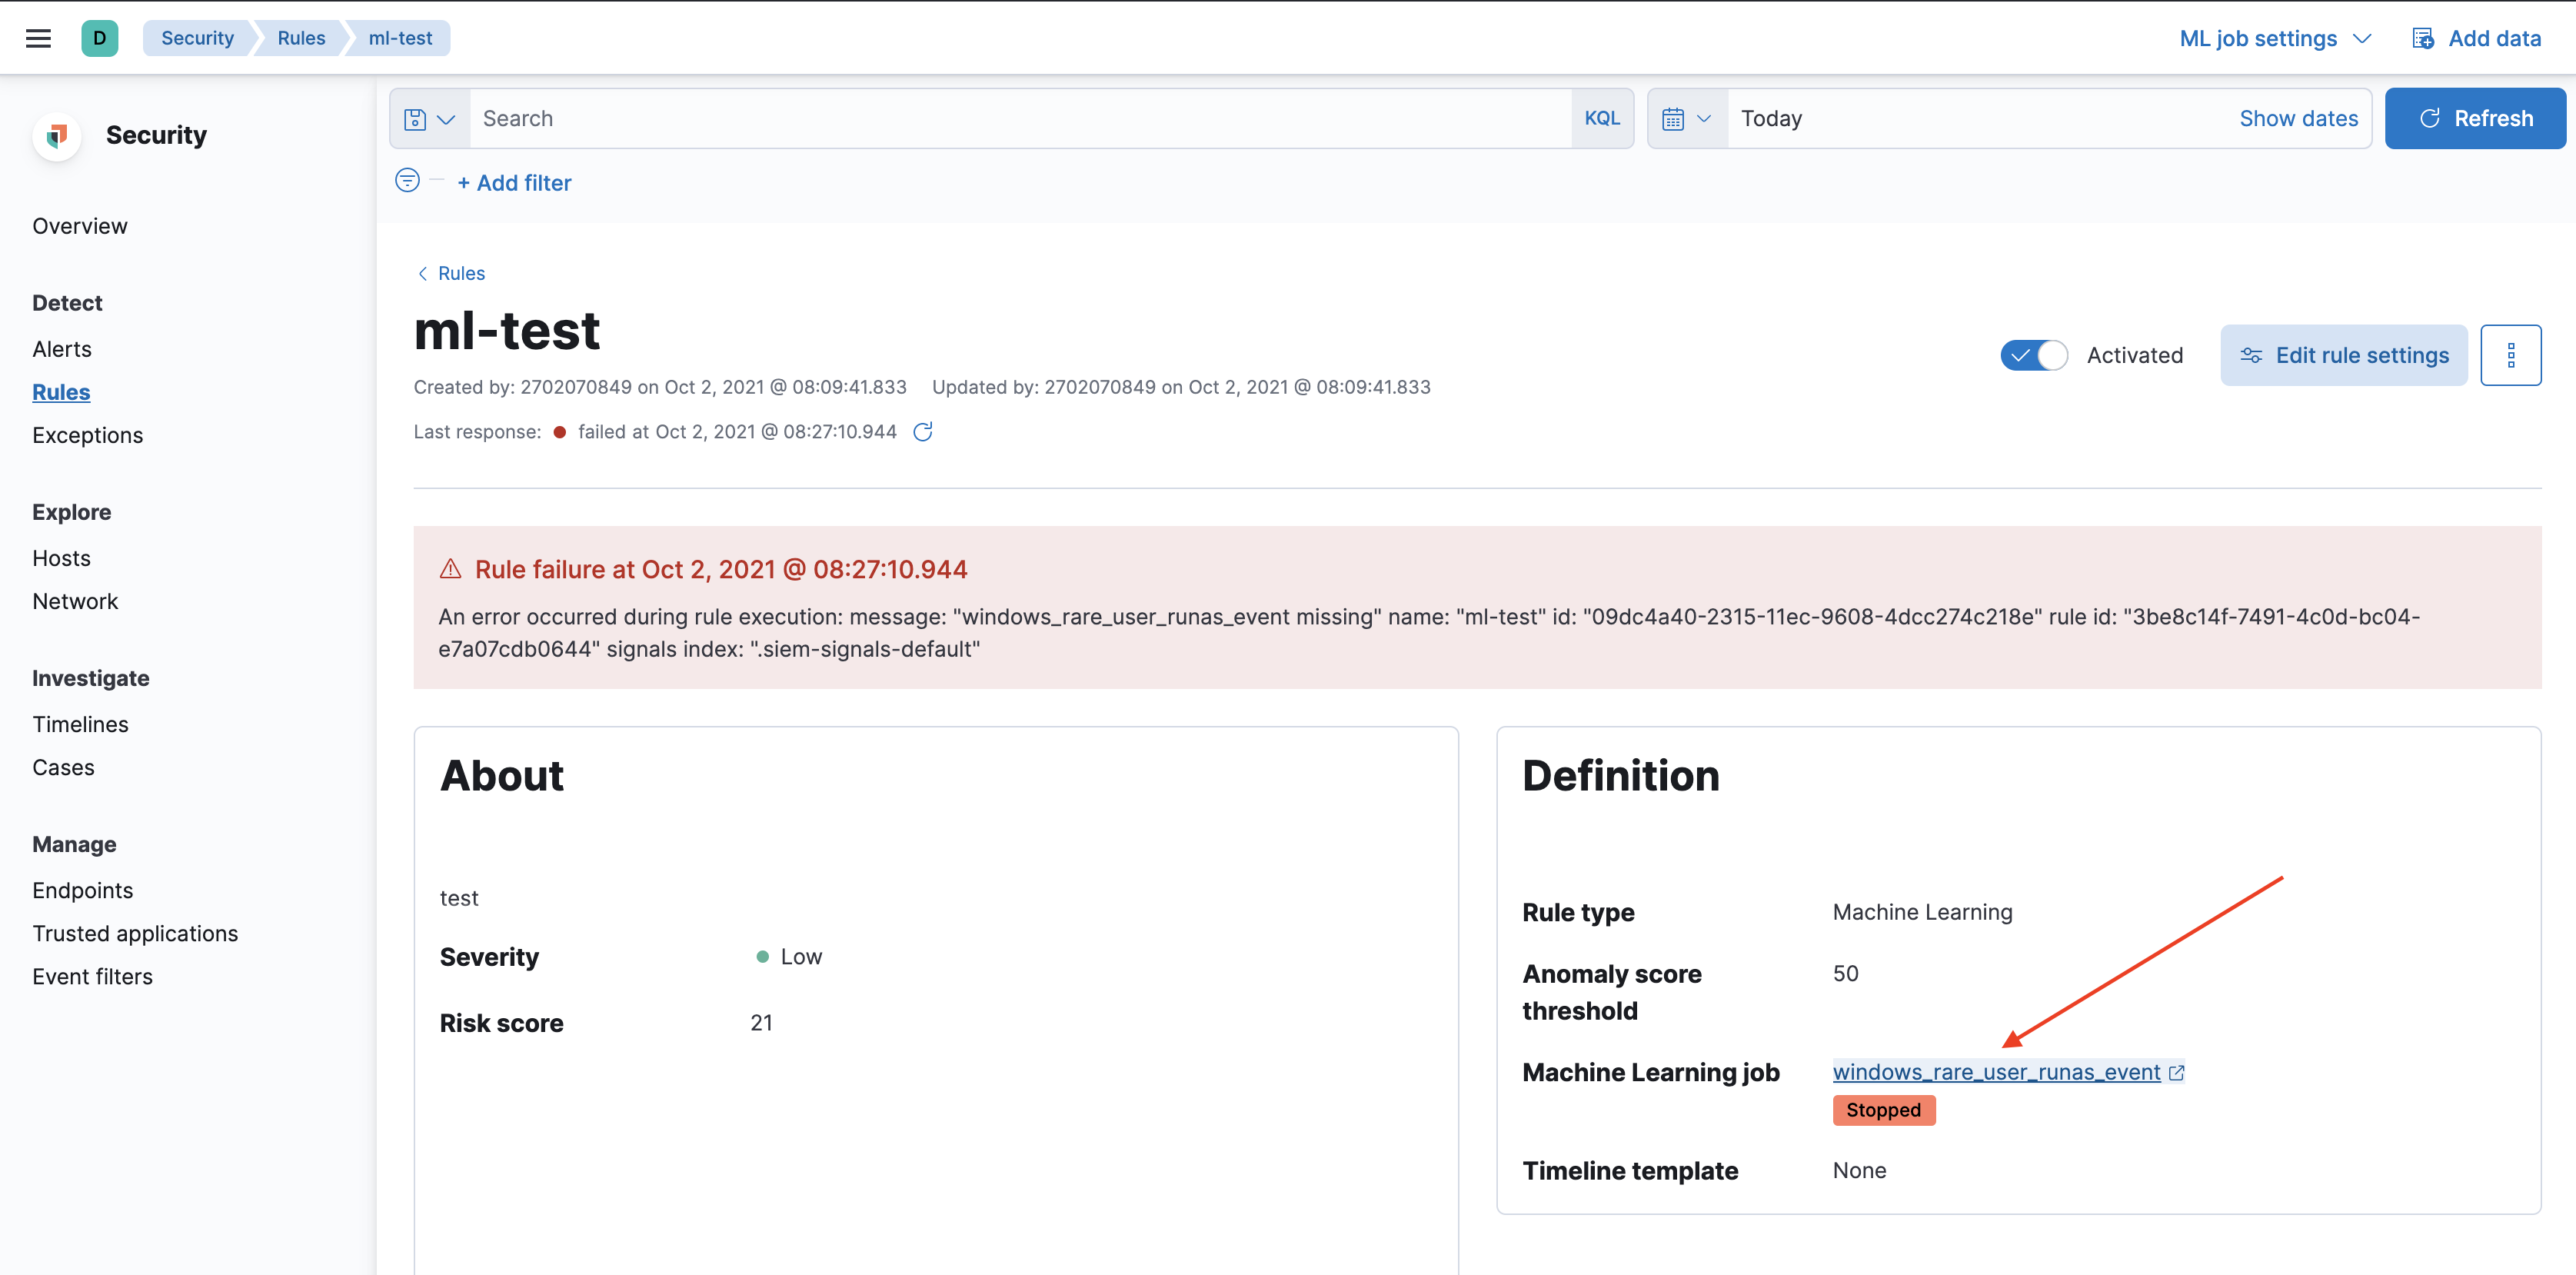The image size is (2576, 1275).
Task: Switch query language via KQL button
Action: 1601,118
